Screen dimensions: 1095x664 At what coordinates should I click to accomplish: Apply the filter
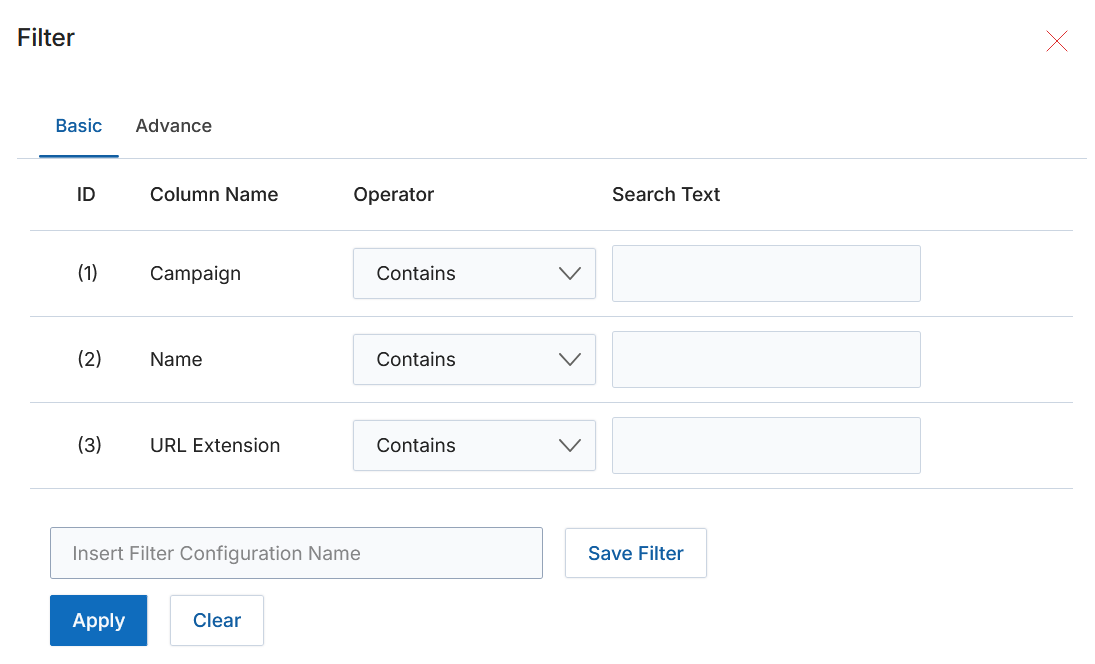click(x=98, y=620)
